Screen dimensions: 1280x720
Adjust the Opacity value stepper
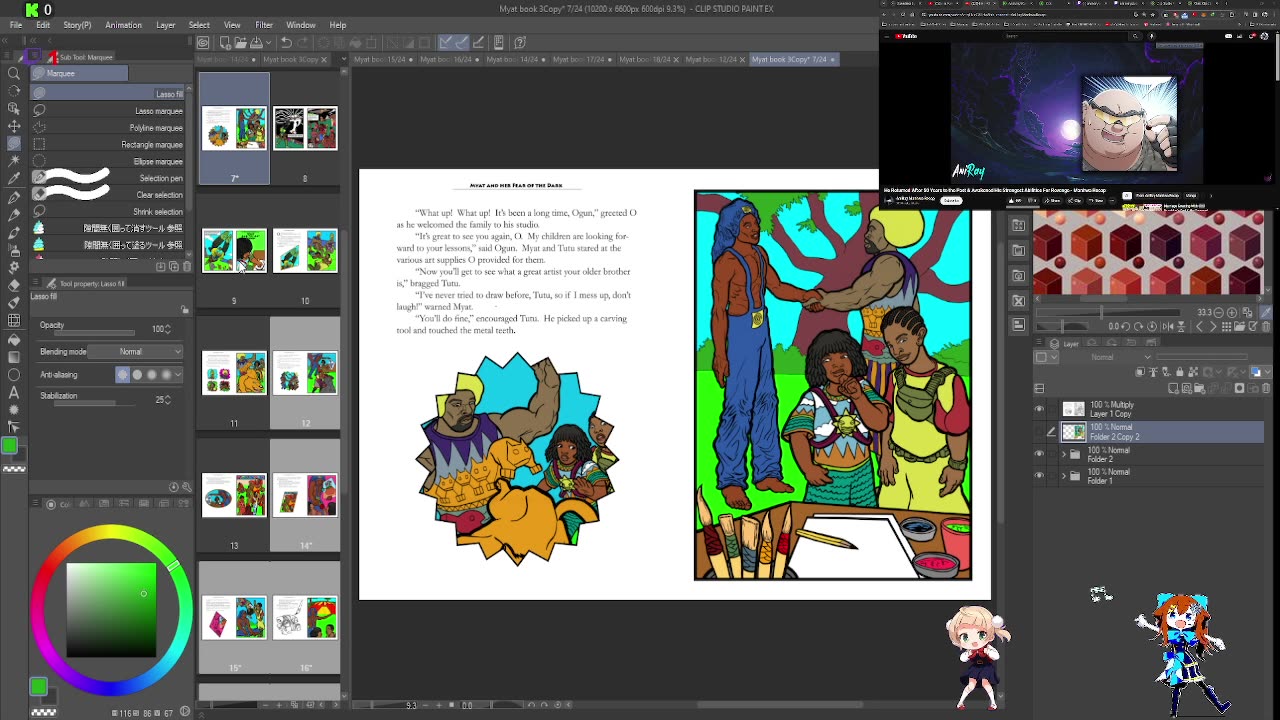168,329
